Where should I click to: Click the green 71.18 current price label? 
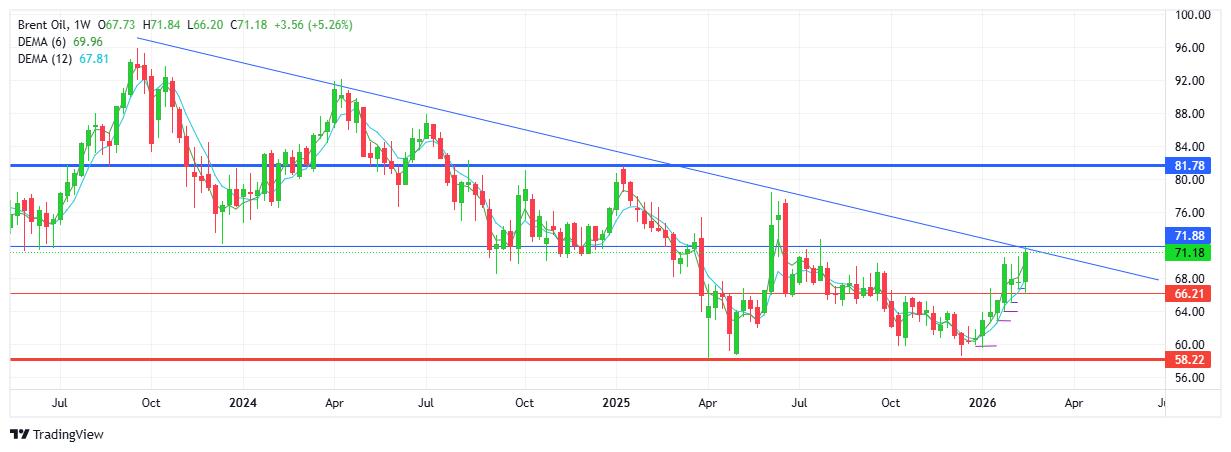pyautogui.click(x=1187, y=251)
